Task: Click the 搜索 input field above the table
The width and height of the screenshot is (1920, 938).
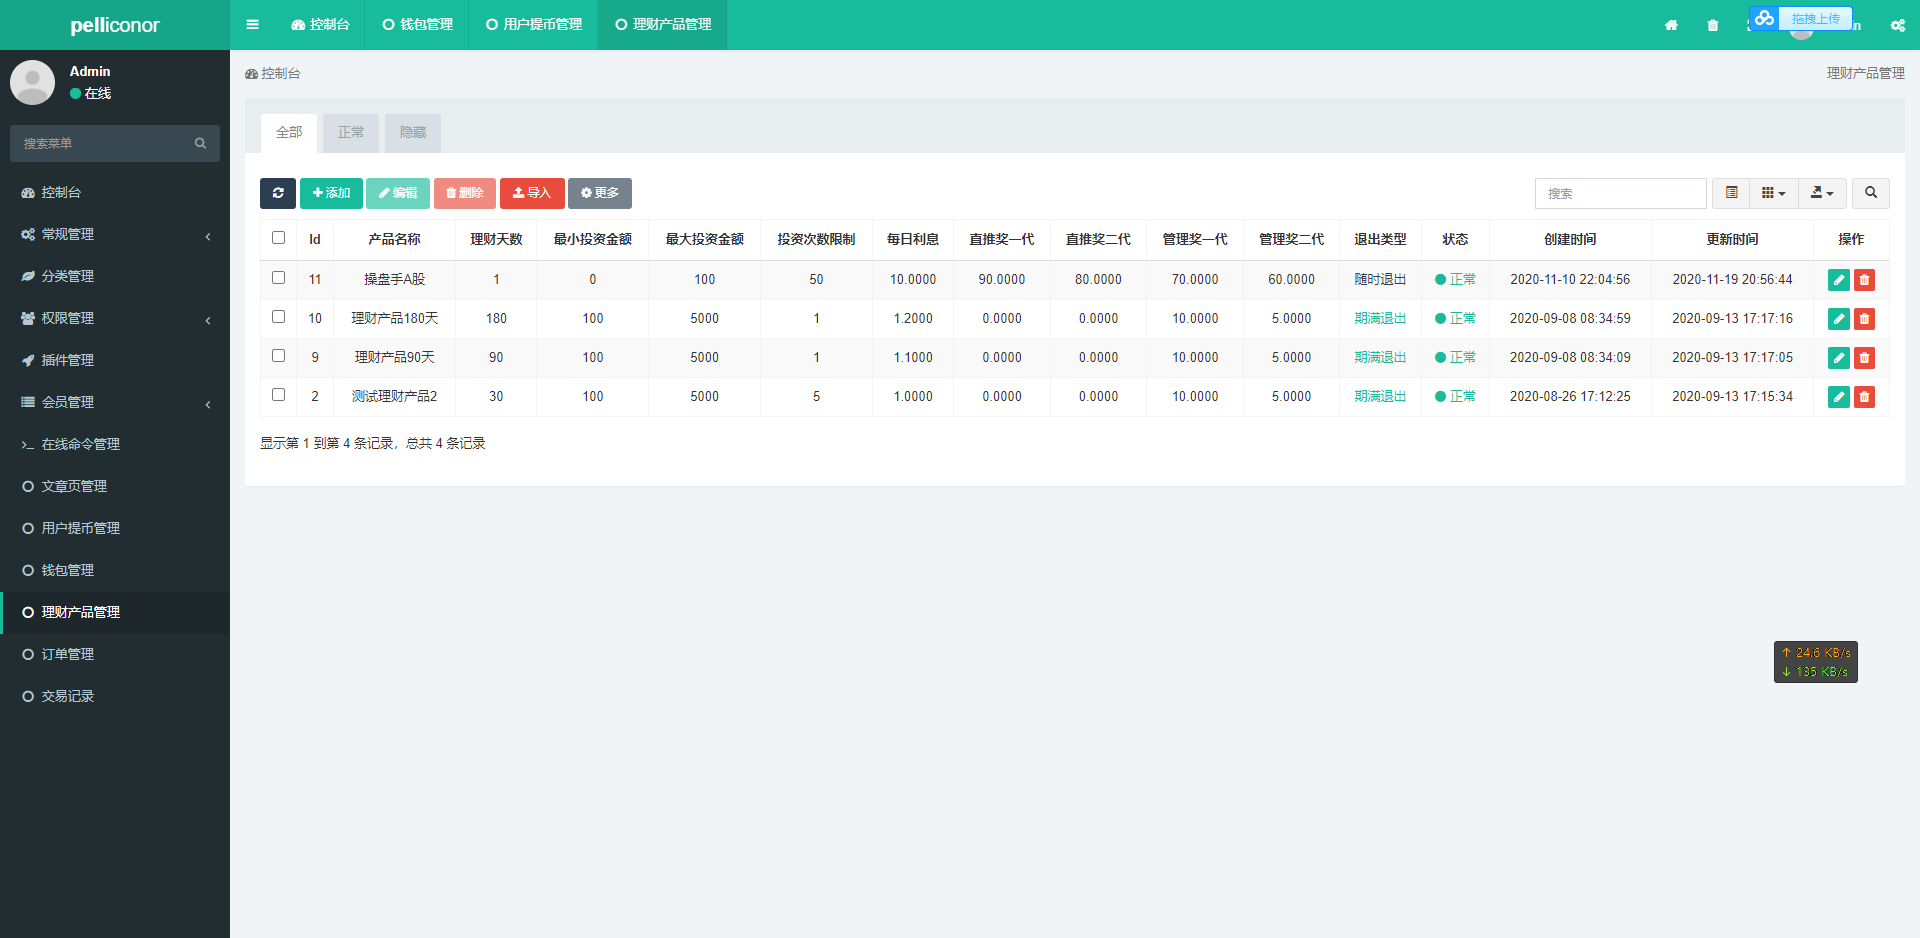Action: 1620,193
